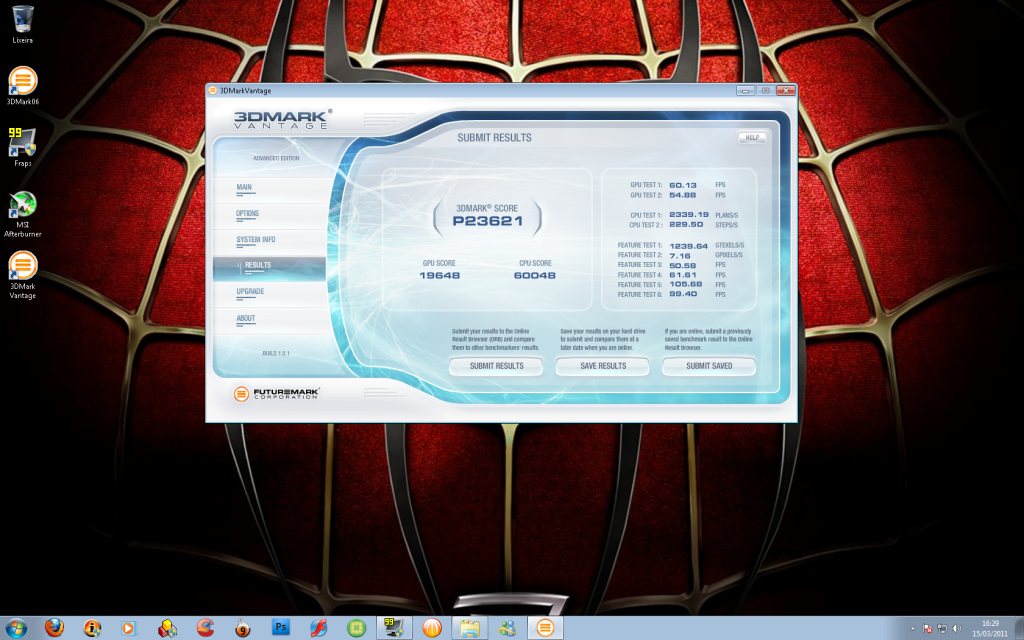This screenshot has height=640, width=1024.
Task: Click the 3DMarkVantage window title text
Action: click(246, 91)
